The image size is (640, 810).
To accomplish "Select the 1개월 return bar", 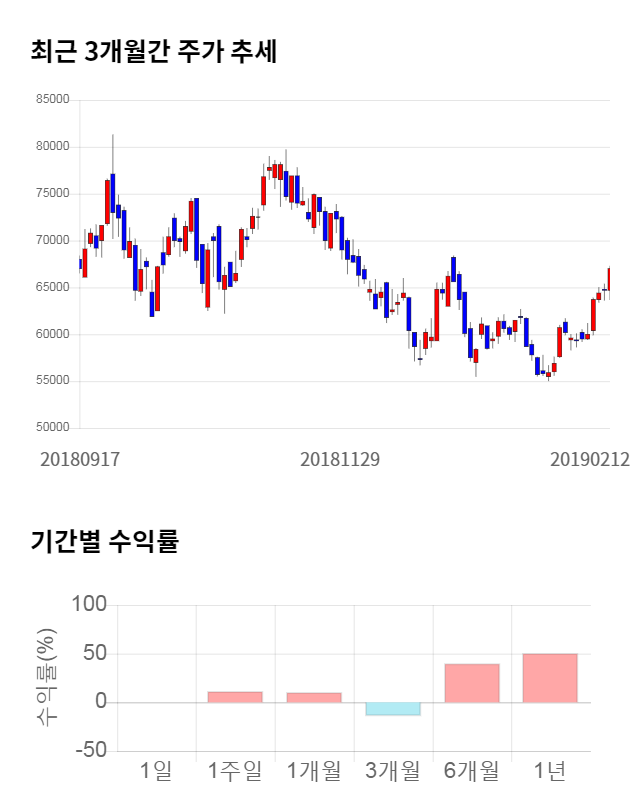I will [314, 697].
